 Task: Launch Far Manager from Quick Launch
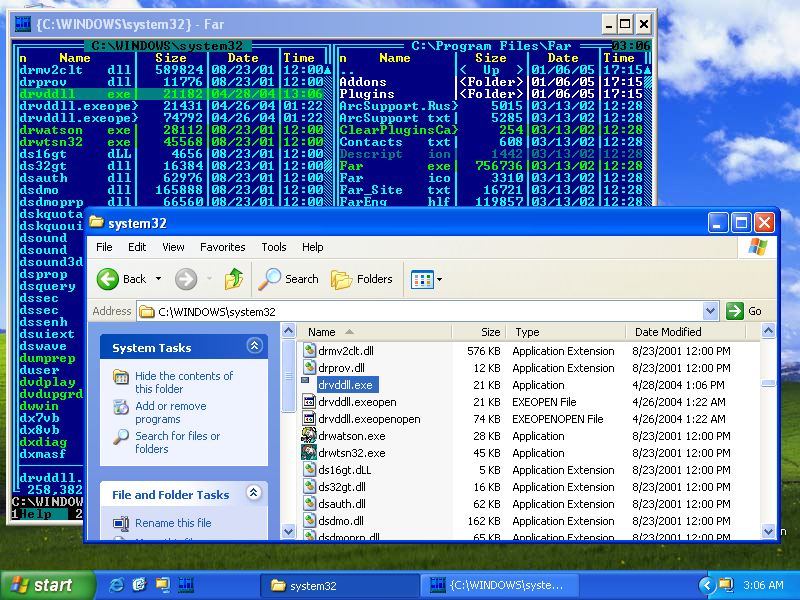click(x=186, y=585)
